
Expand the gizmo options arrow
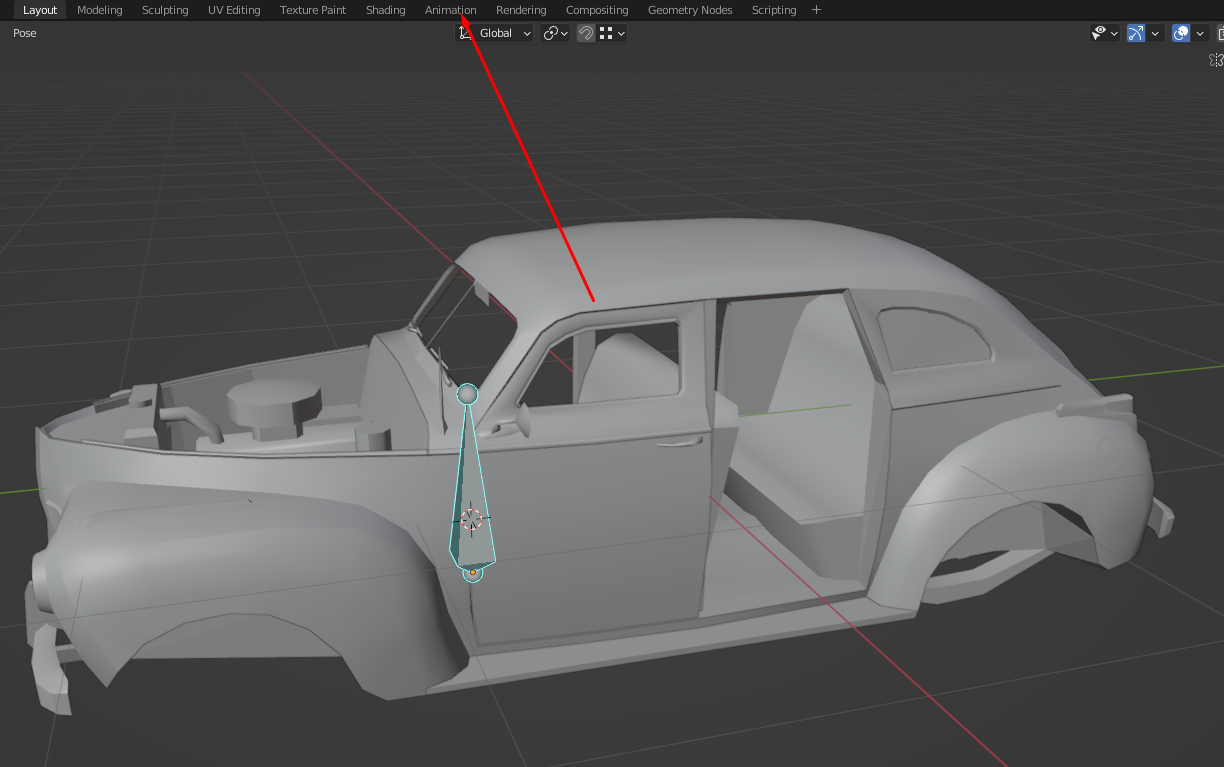tap(1156, 33)
